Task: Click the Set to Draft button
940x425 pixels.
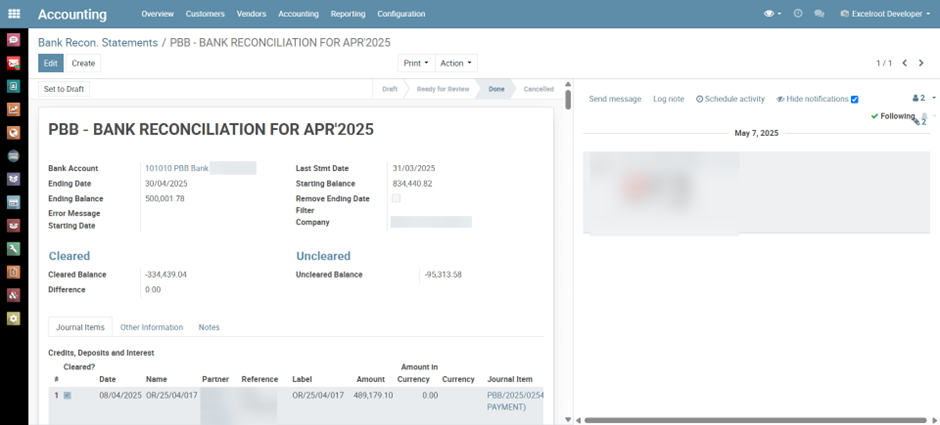Action: point(64,89)
